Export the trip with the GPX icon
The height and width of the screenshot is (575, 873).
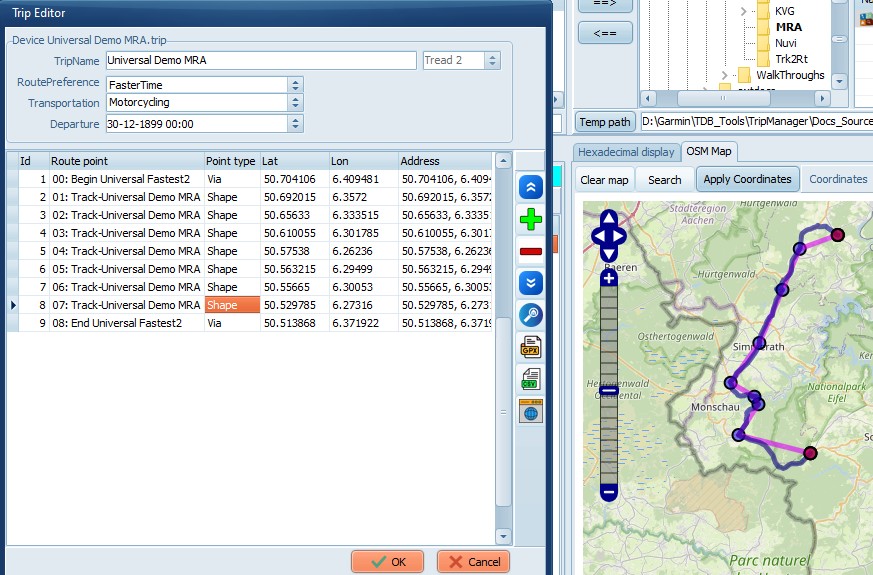(x=531, y=347)
